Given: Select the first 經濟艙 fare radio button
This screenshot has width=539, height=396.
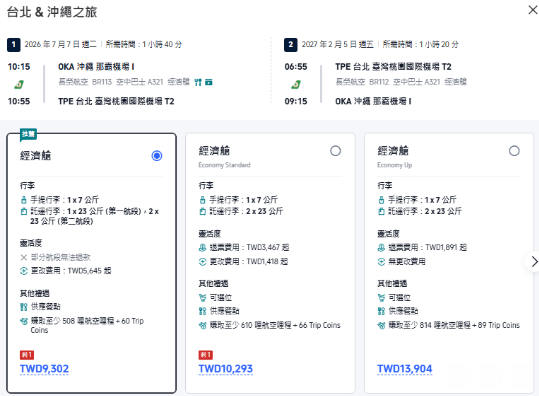Looking at the screenshot, I should (x=157, y=156).
